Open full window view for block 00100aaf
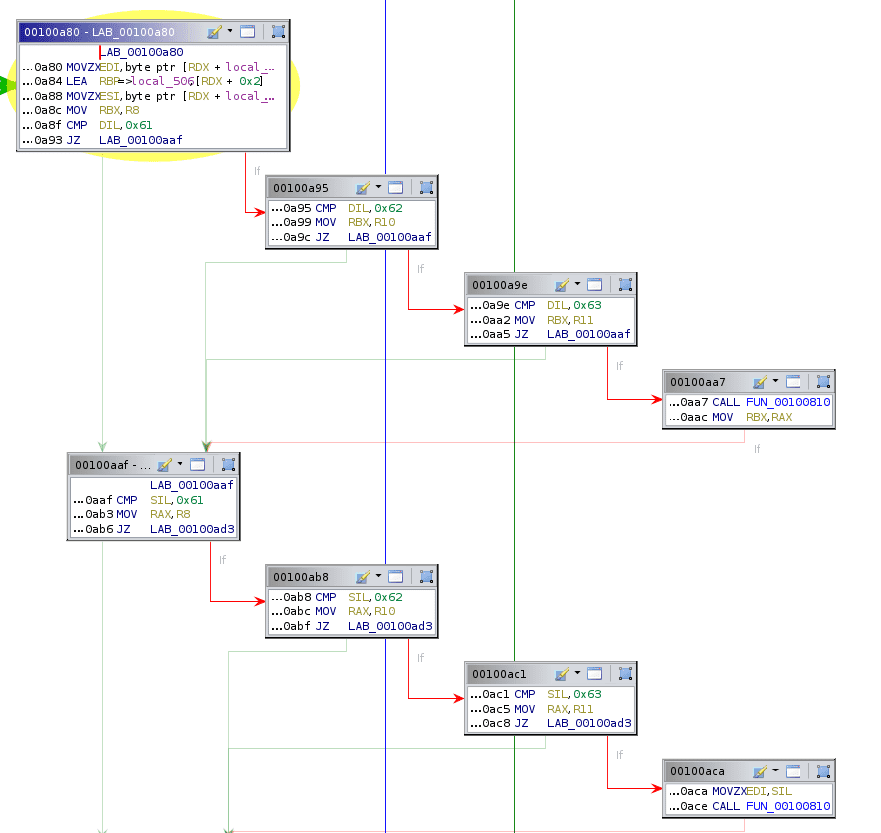 point(198,465)
